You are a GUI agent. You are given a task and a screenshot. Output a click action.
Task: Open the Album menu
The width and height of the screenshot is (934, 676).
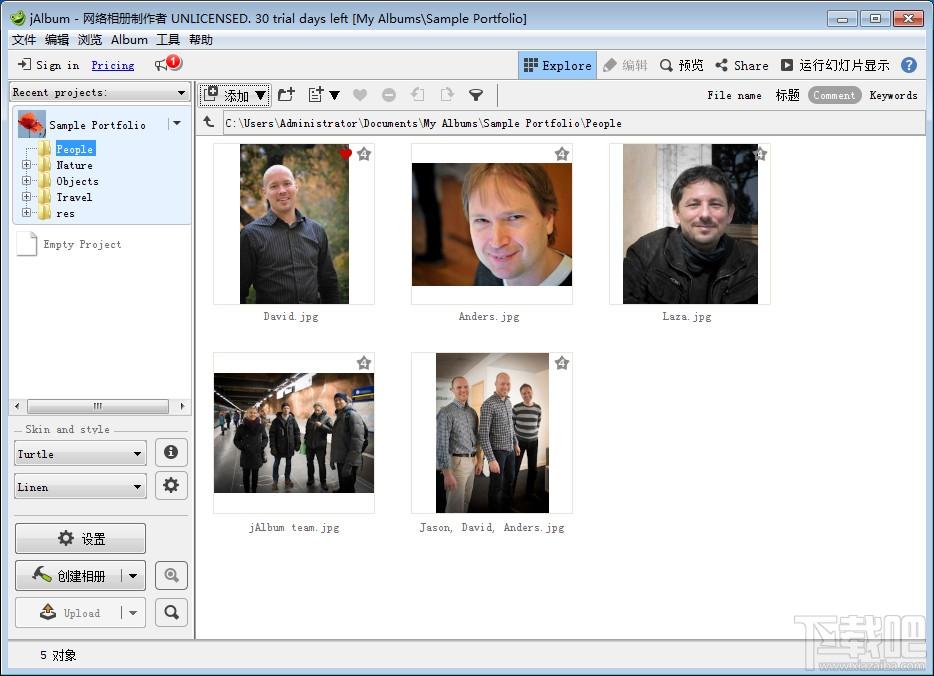pyautogui.click(x=129, y=40)
